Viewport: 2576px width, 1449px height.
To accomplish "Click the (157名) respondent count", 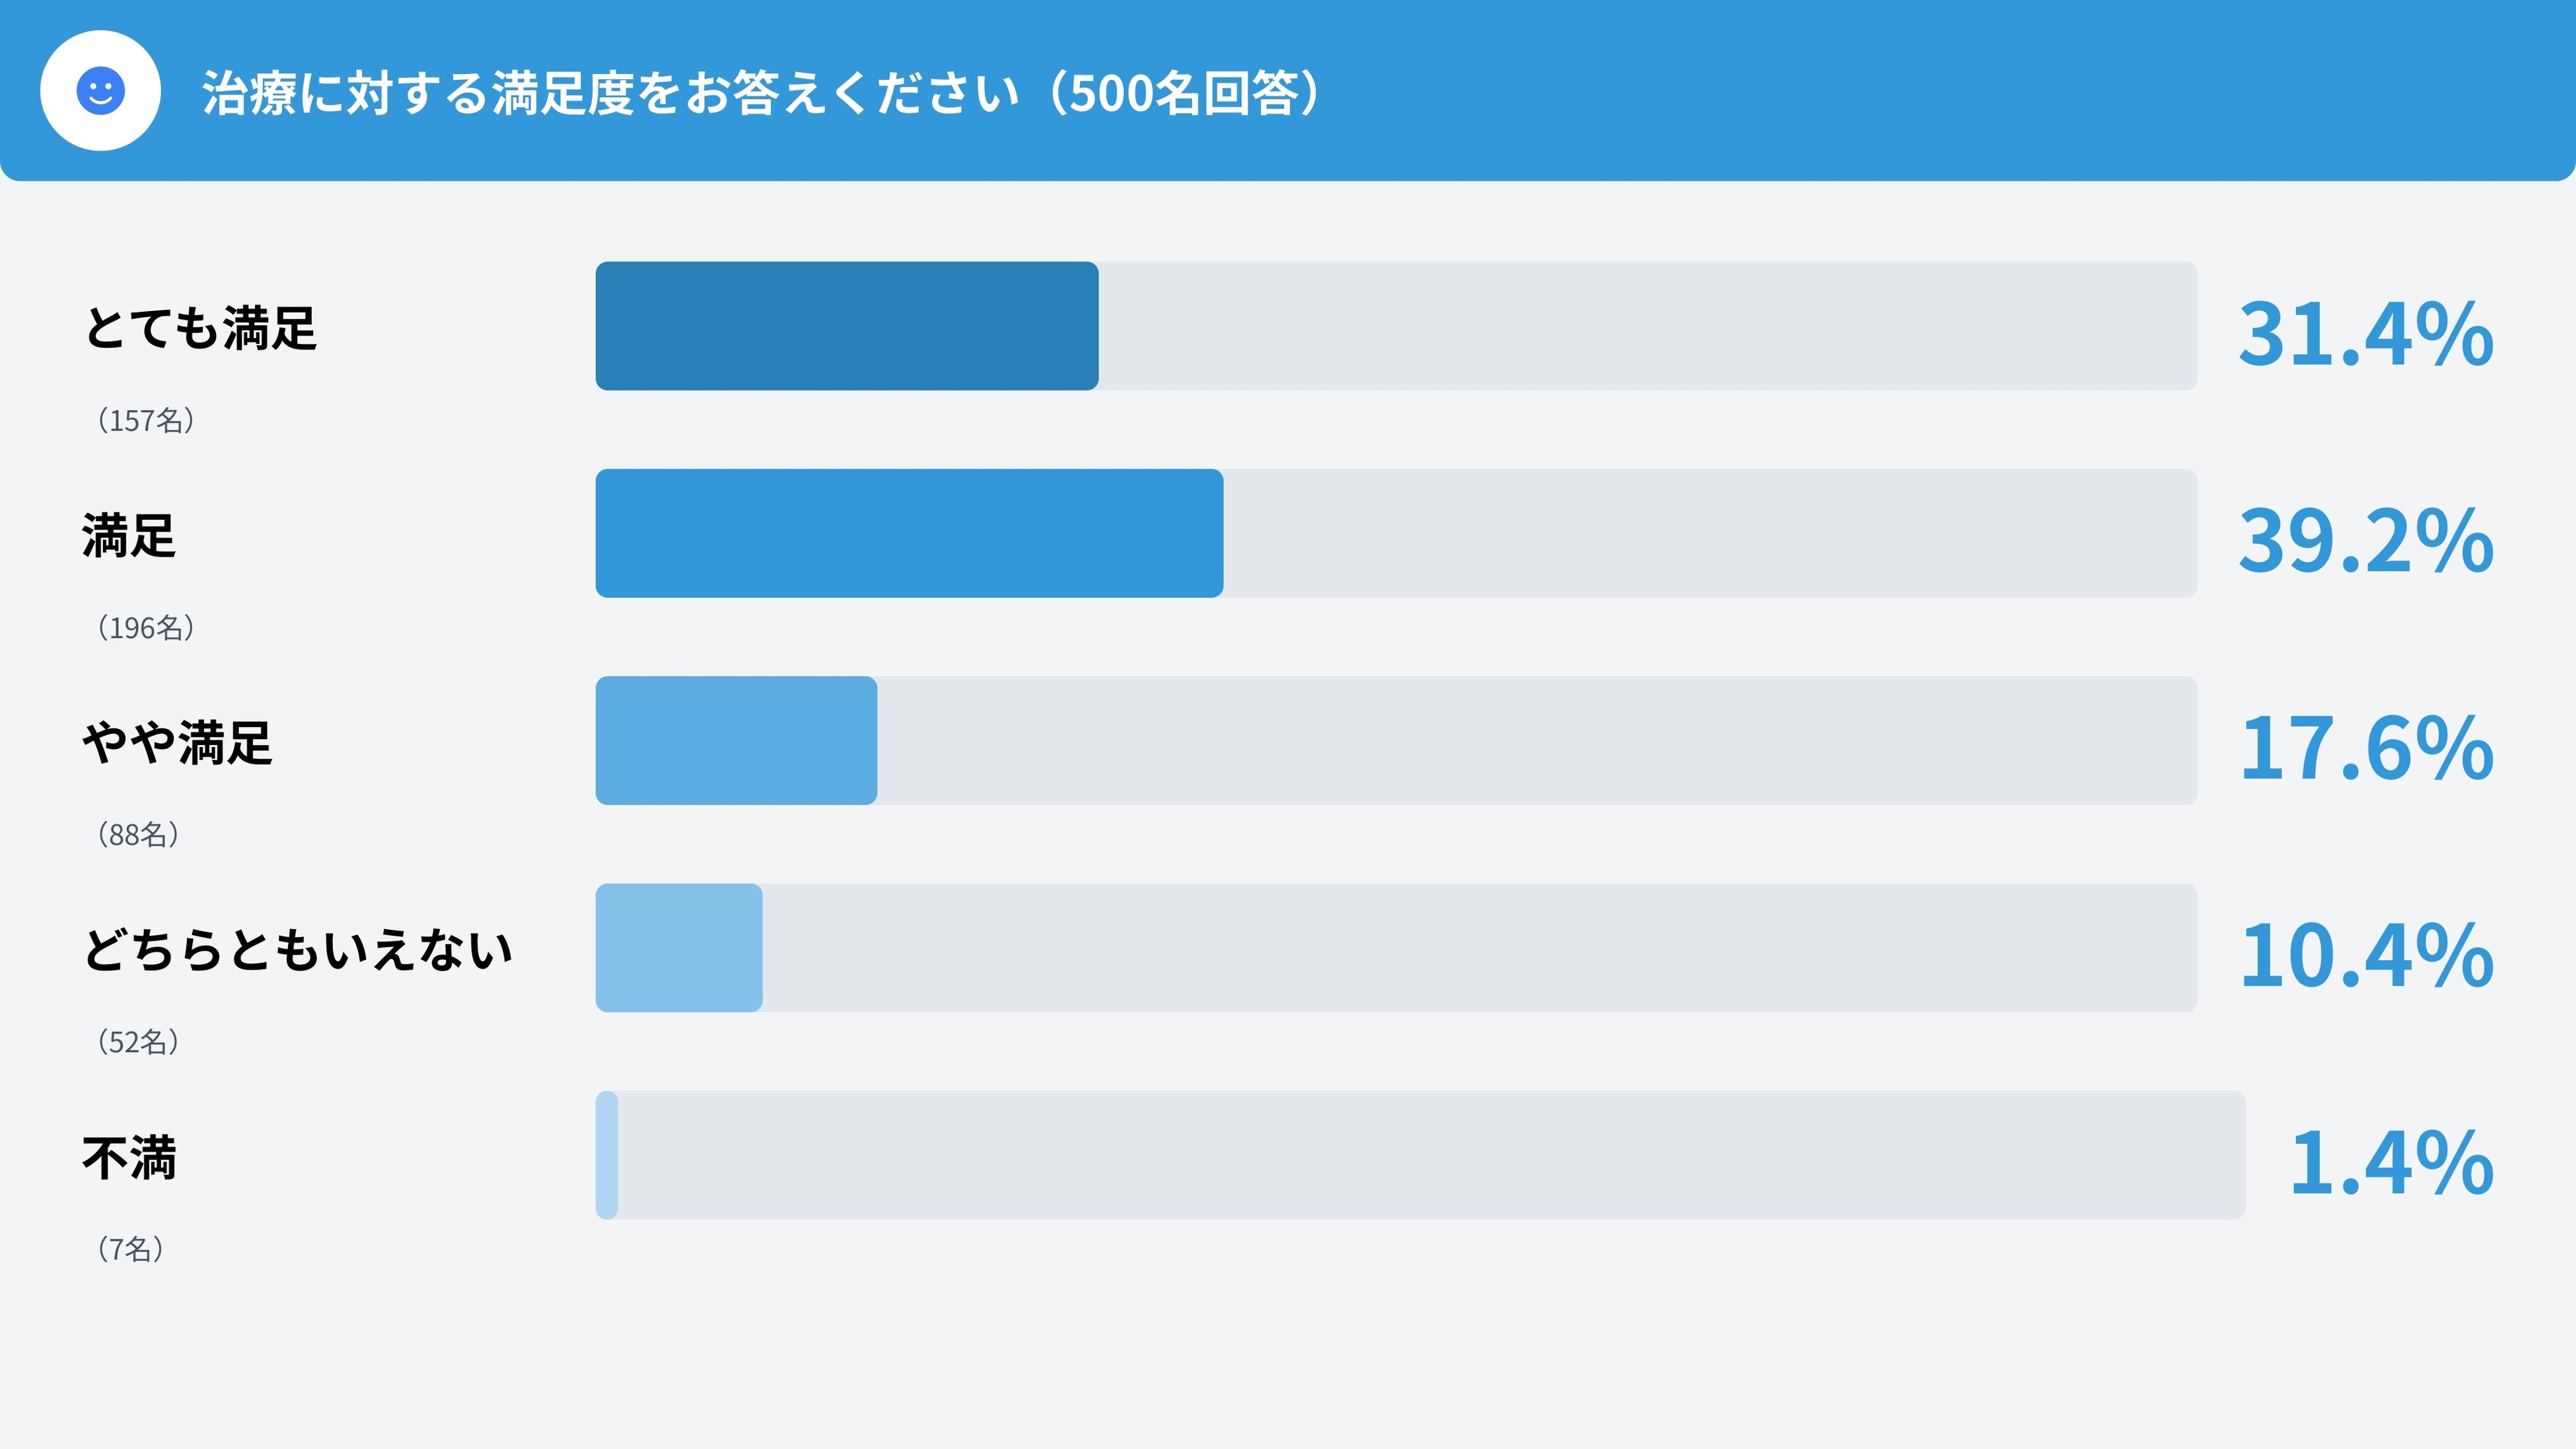I will [145, 420].
